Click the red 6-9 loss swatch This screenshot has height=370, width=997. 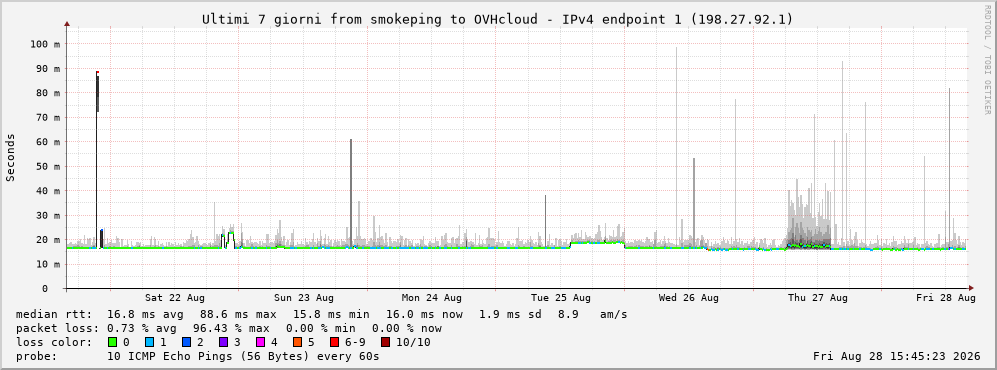click(334, 342)
